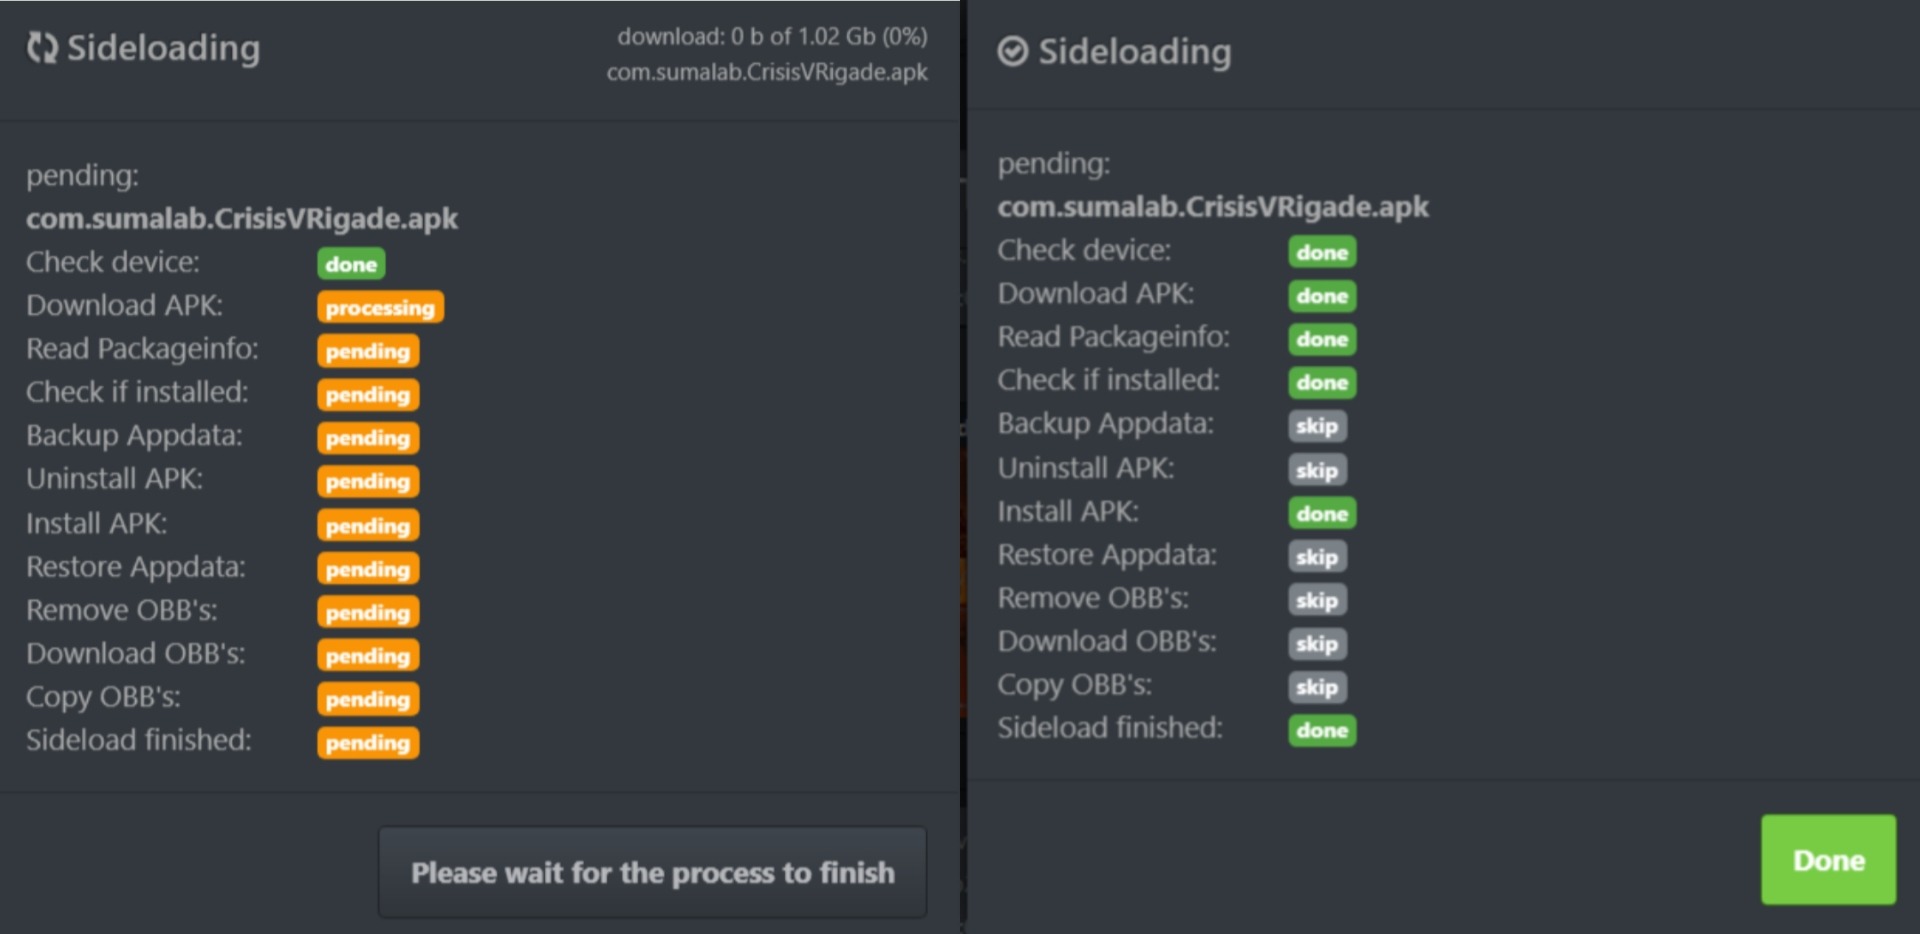Click the spinning sync icon beside Sideloading
This screenshot has width=1920, height=934.
click(x=42, y=47)
